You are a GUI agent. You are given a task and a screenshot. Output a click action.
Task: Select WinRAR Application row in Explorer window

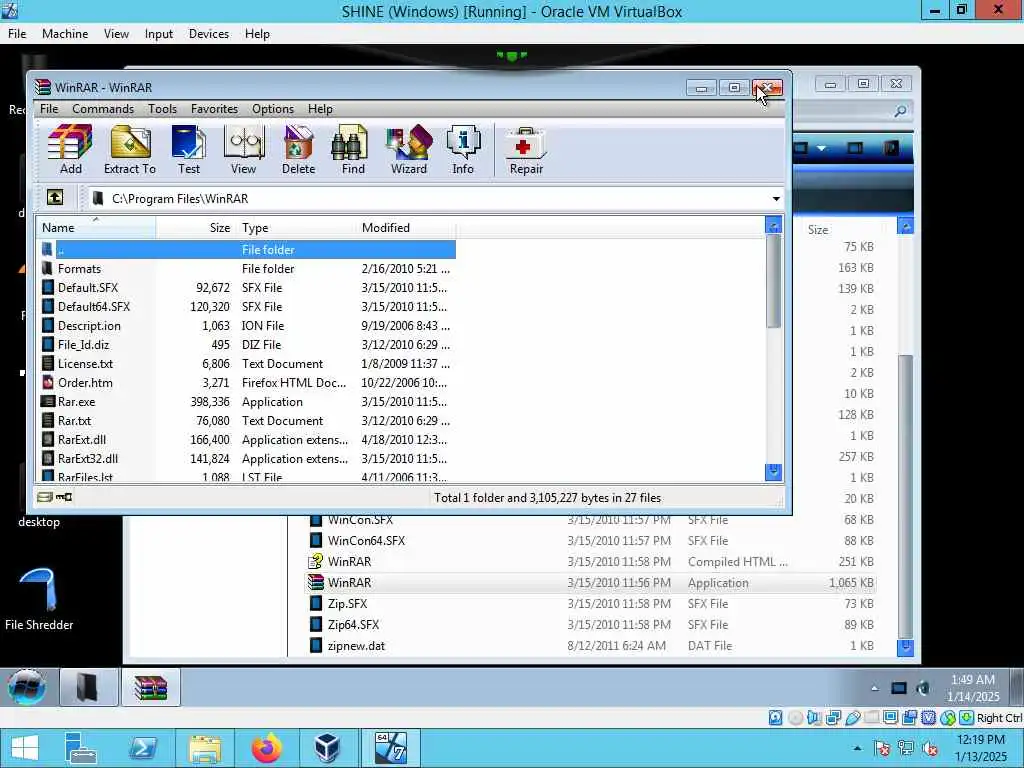(591, 583)
